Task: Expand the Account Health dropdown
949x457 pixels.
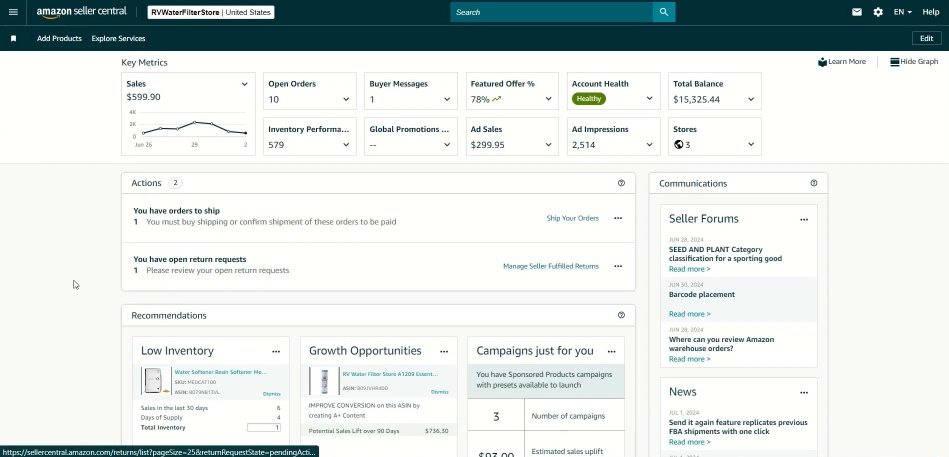Action: coord(649,99)
